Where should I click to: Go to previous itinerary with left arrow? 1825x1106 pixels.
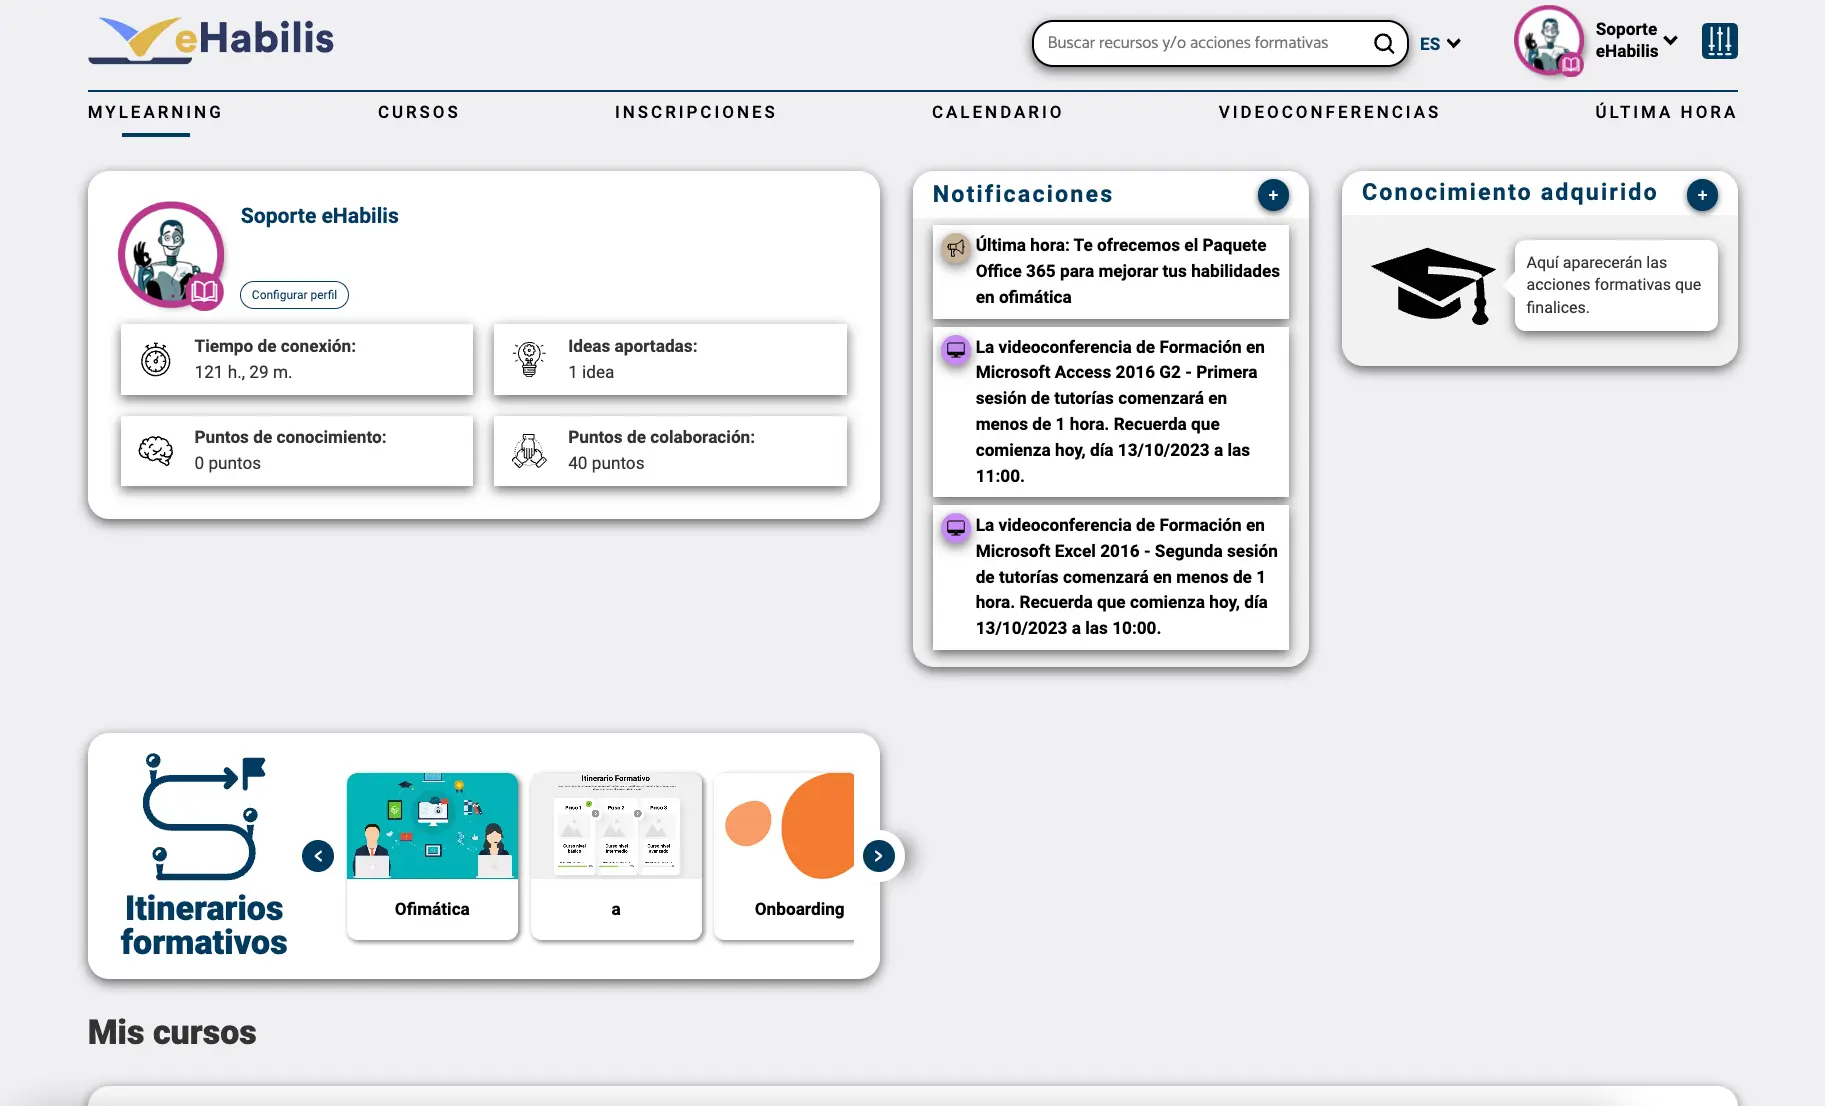318,856
